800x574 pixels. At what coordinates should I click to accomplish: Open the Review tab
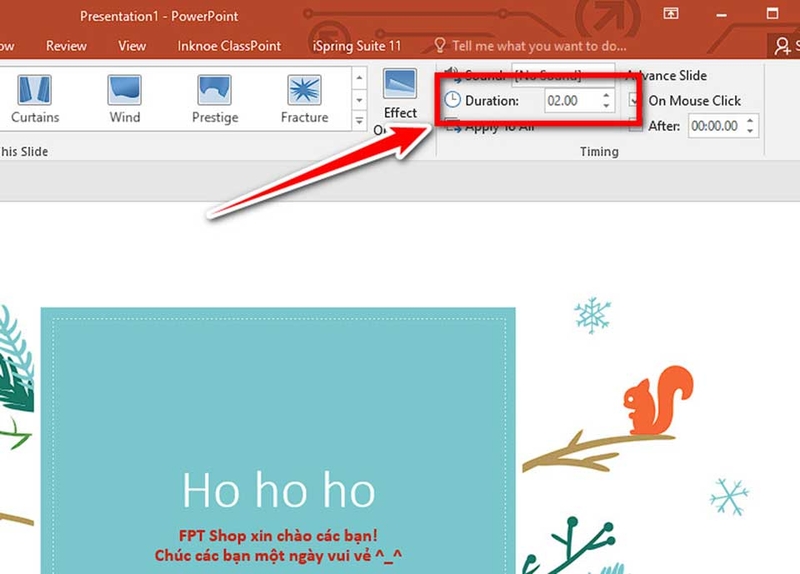coord(66,46)
